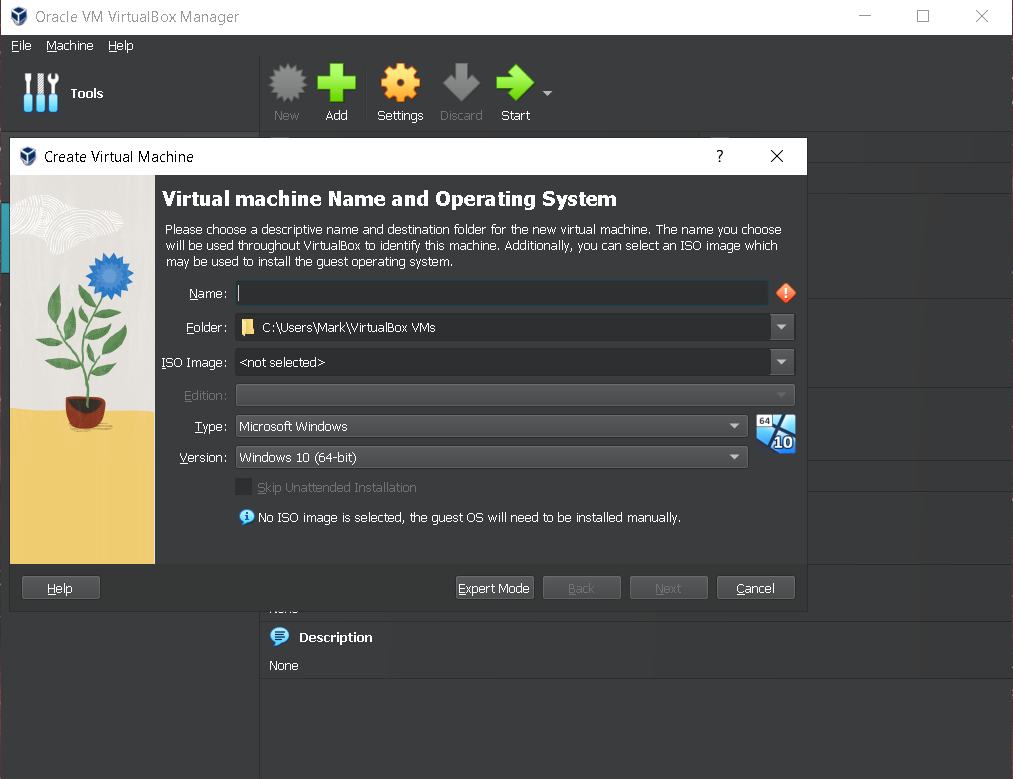Open the Type dropdown showing Microsoft Windows

491,426
